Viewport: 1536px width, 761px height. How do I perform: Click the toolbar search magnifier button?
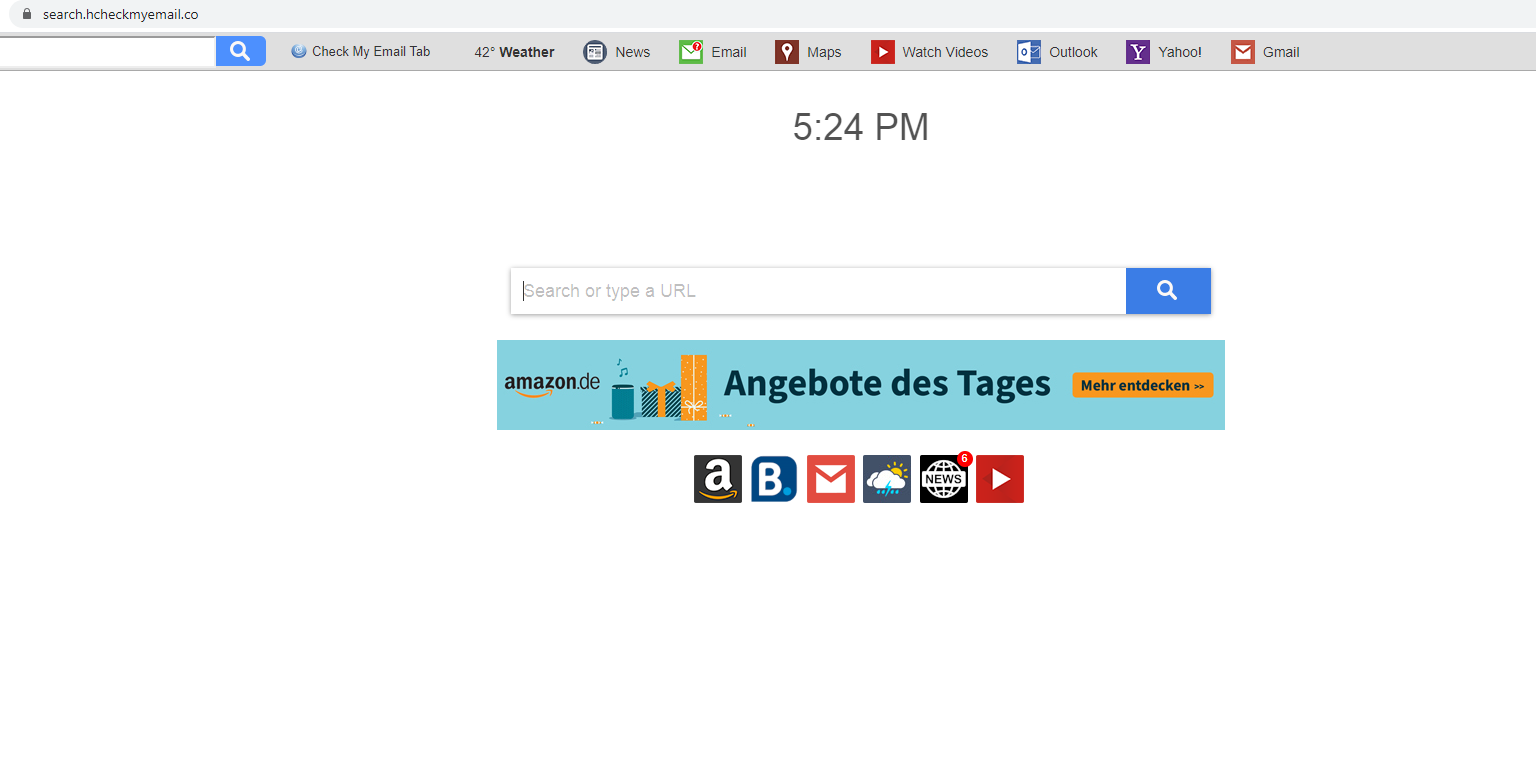point(240,51)
